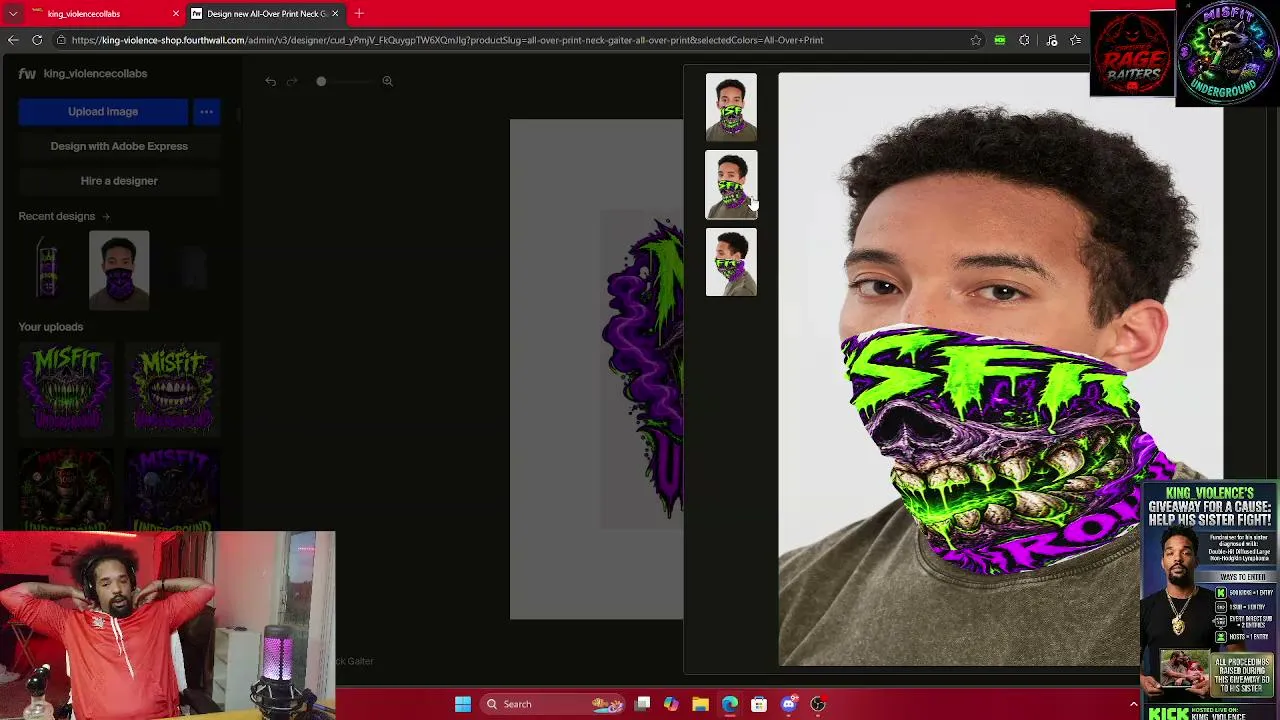Close the Design new All-Over Print tab
The height and width of the screenshot is (720, 1280).
click(335, 14)
